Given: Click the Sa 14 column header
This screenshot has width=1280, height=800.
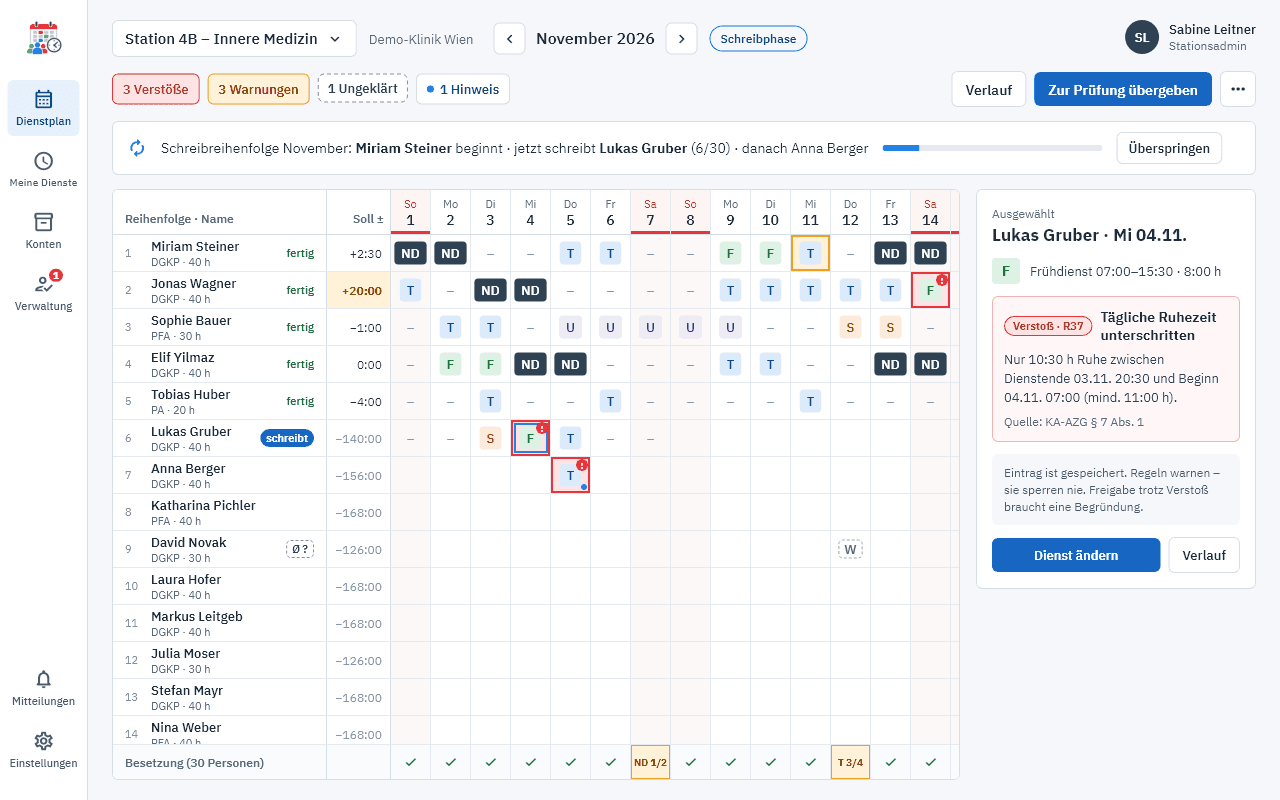Looking at the screenshot, I should tap(930, 212).
